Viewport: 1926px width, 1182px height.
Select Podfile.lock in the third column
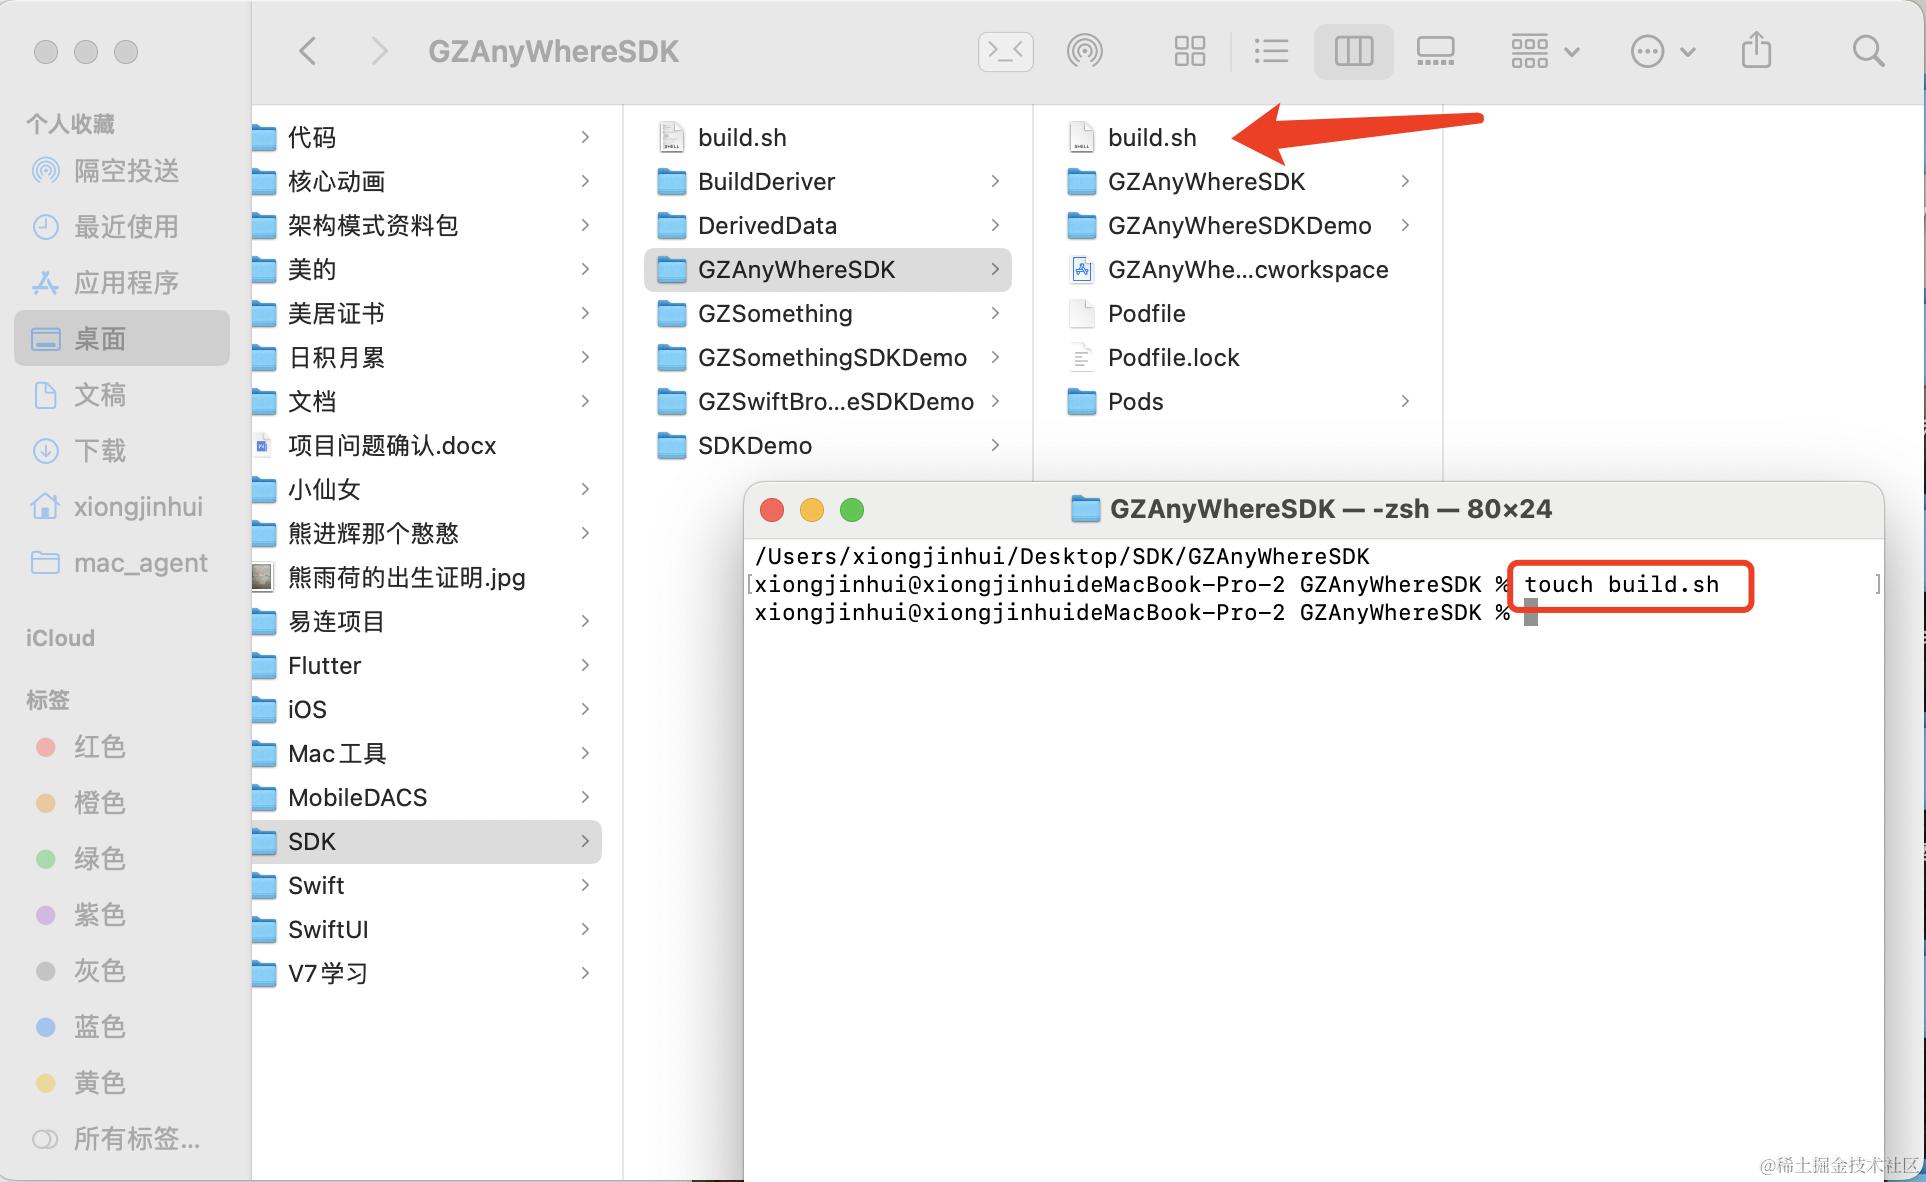click(x=1173, y=358)
